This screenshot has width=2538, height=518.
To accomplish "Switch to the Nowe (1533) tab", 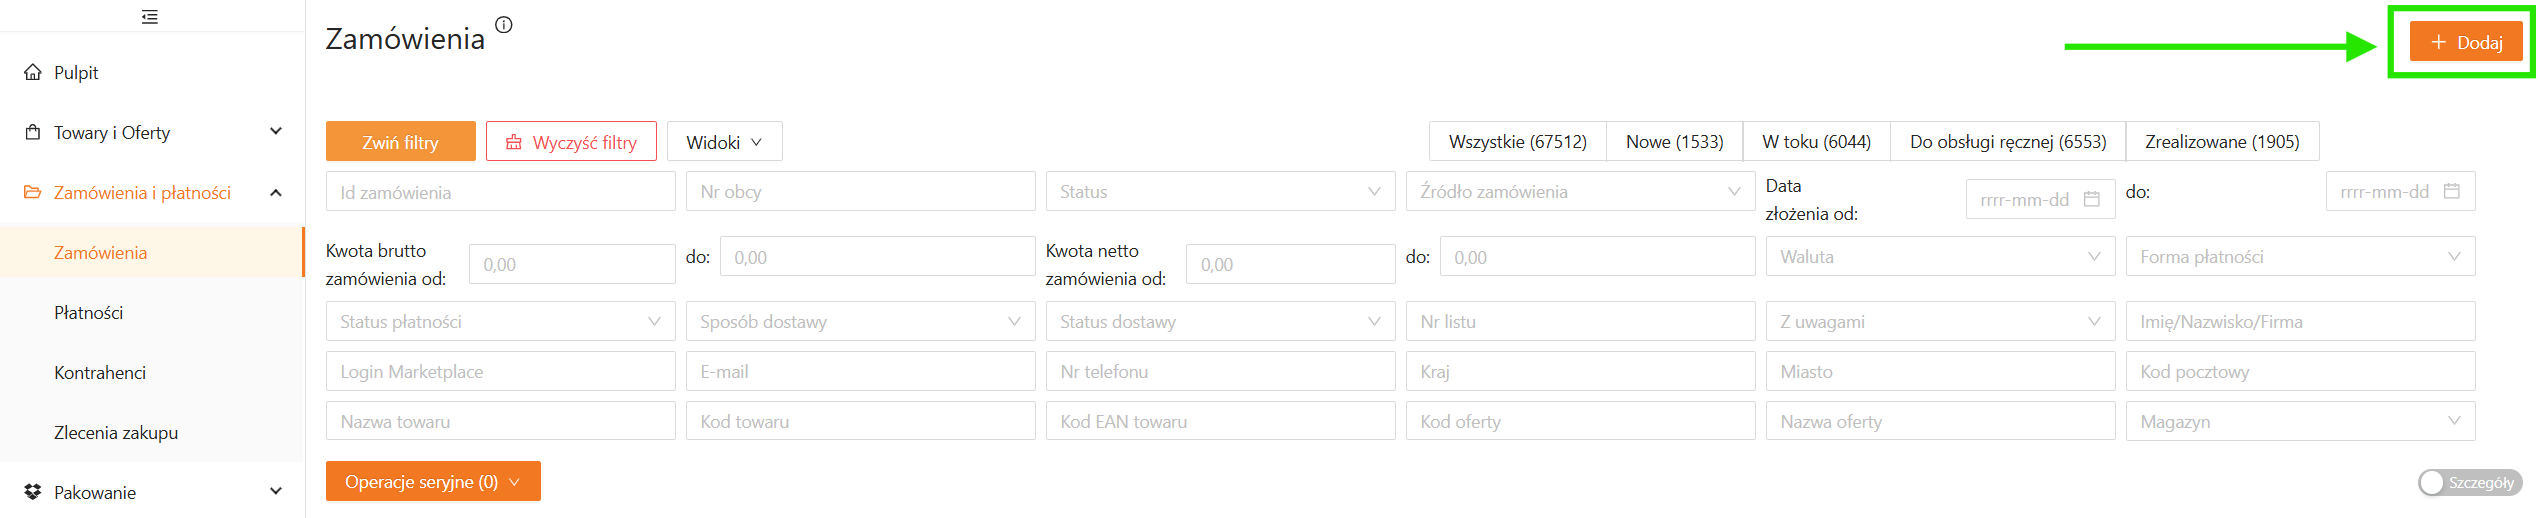I will [1673, 141].
